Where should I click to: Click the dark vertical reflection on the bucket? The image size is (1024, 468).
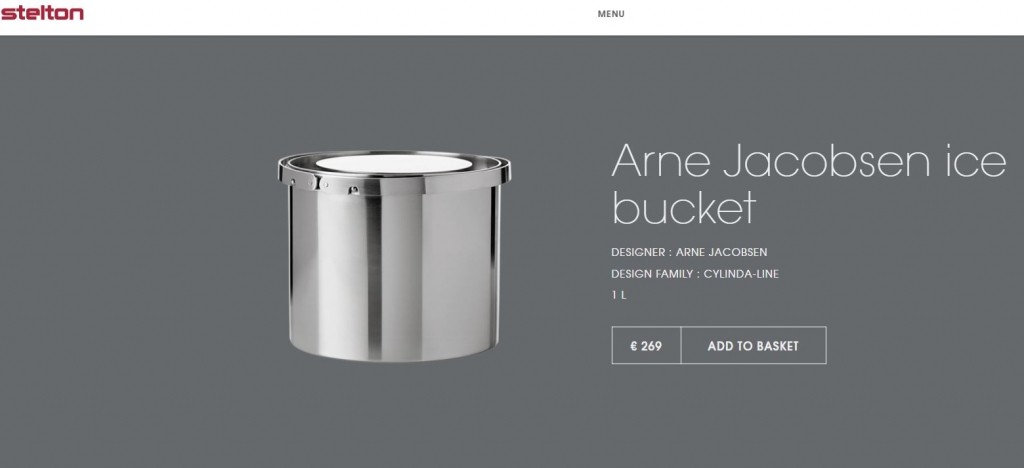click(374, 274)
